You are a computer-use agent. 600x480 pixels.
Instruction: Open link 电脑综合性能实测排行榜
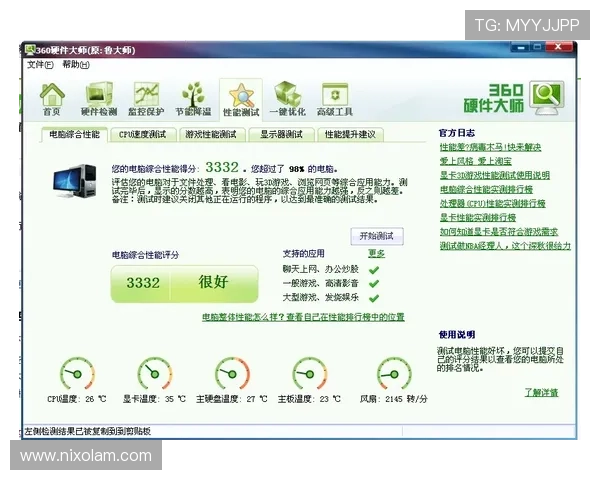486,189
